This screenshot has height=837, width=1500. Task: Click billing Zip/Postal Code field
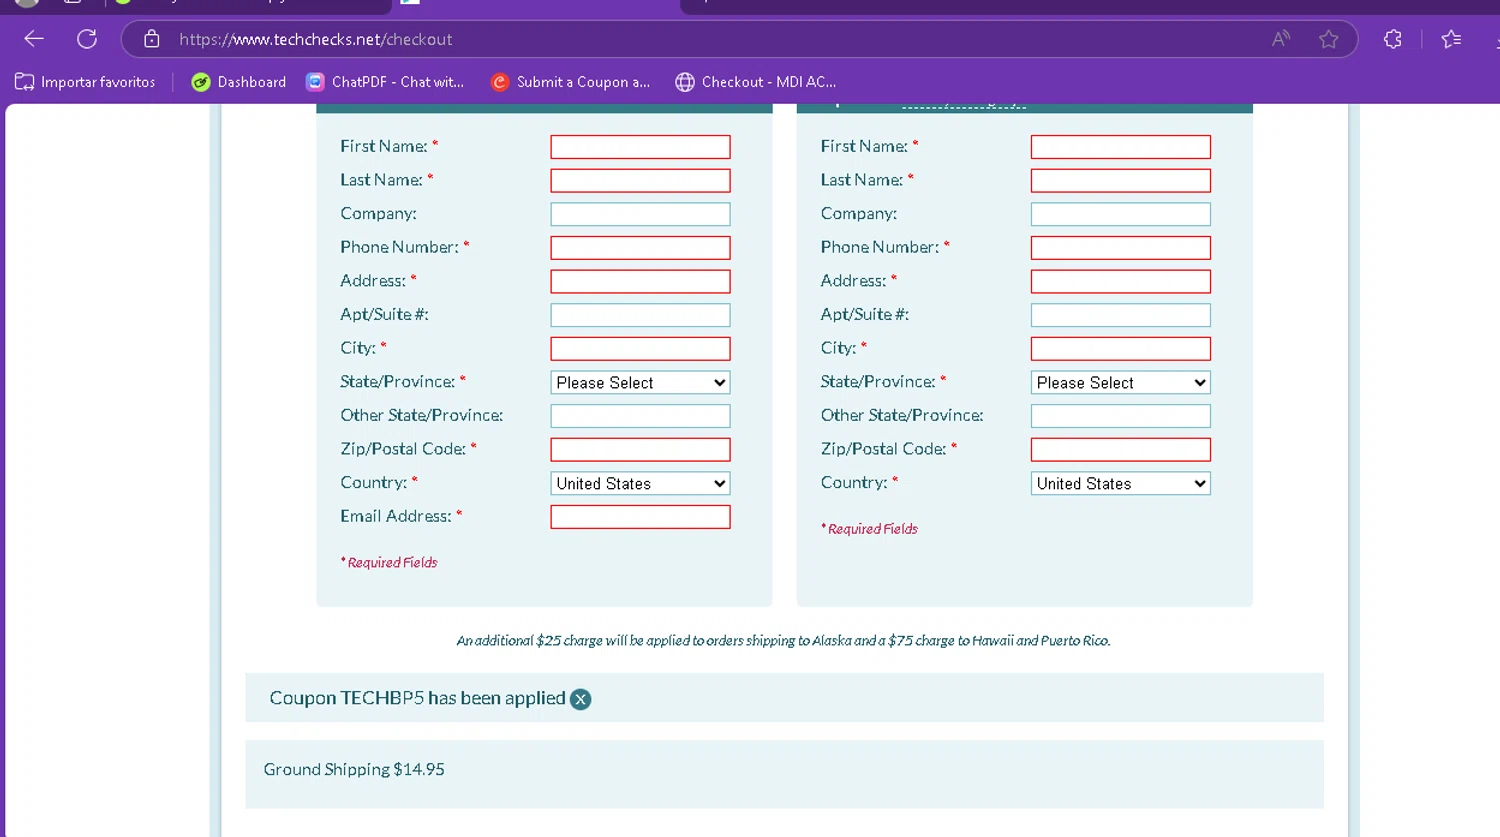click(640, 449)
